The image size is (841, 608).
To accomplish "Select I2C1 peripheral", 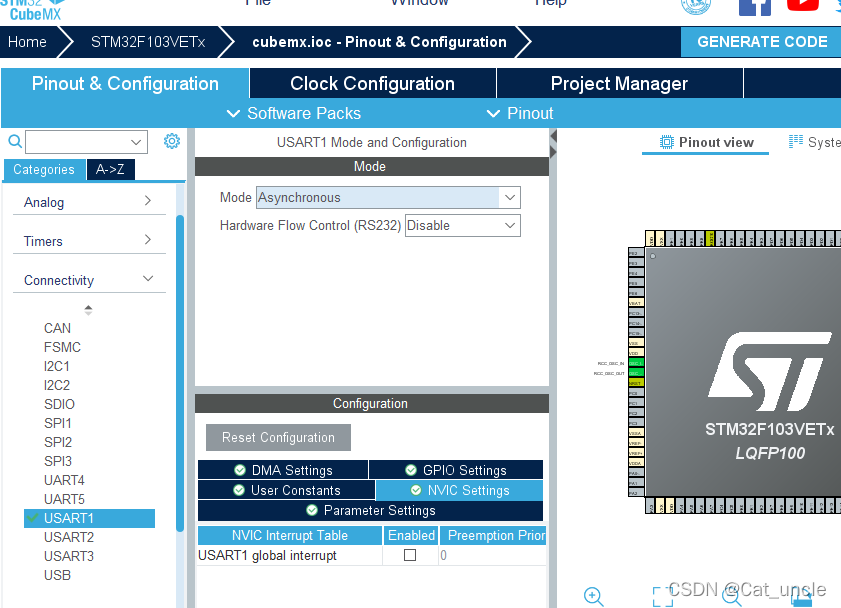I will pyautogui.click(x=57, y=366).
